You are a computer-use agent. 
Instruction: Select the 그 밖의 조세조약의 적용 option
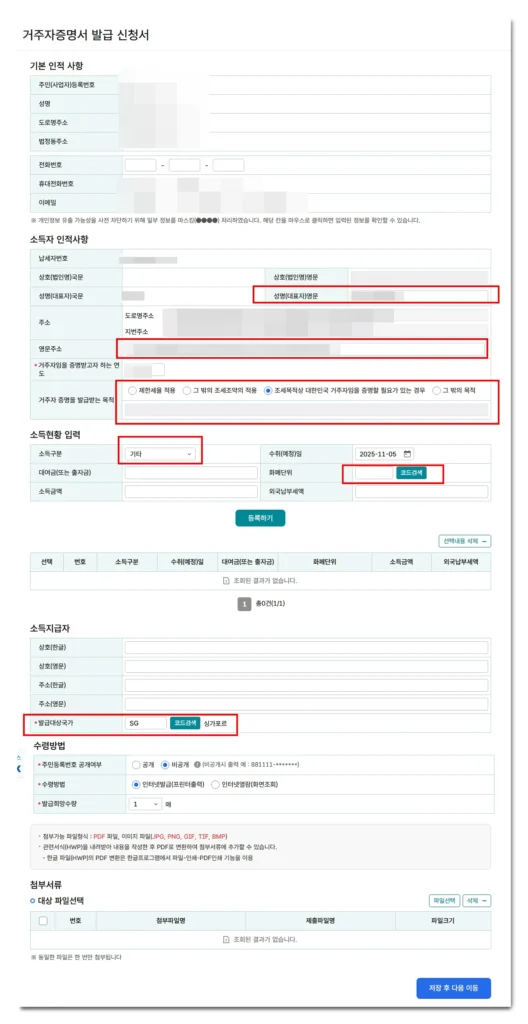(186, 391)
